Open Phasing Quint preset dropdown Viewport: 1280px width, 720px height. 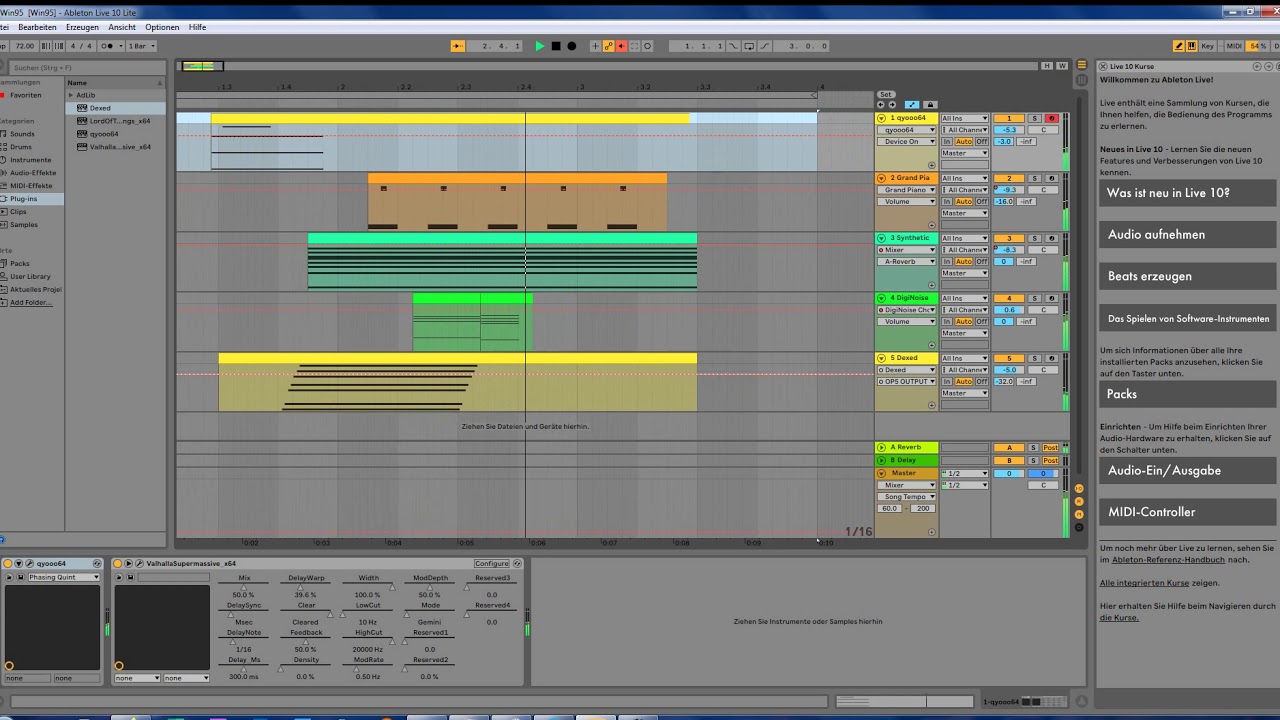pos(64,577)
